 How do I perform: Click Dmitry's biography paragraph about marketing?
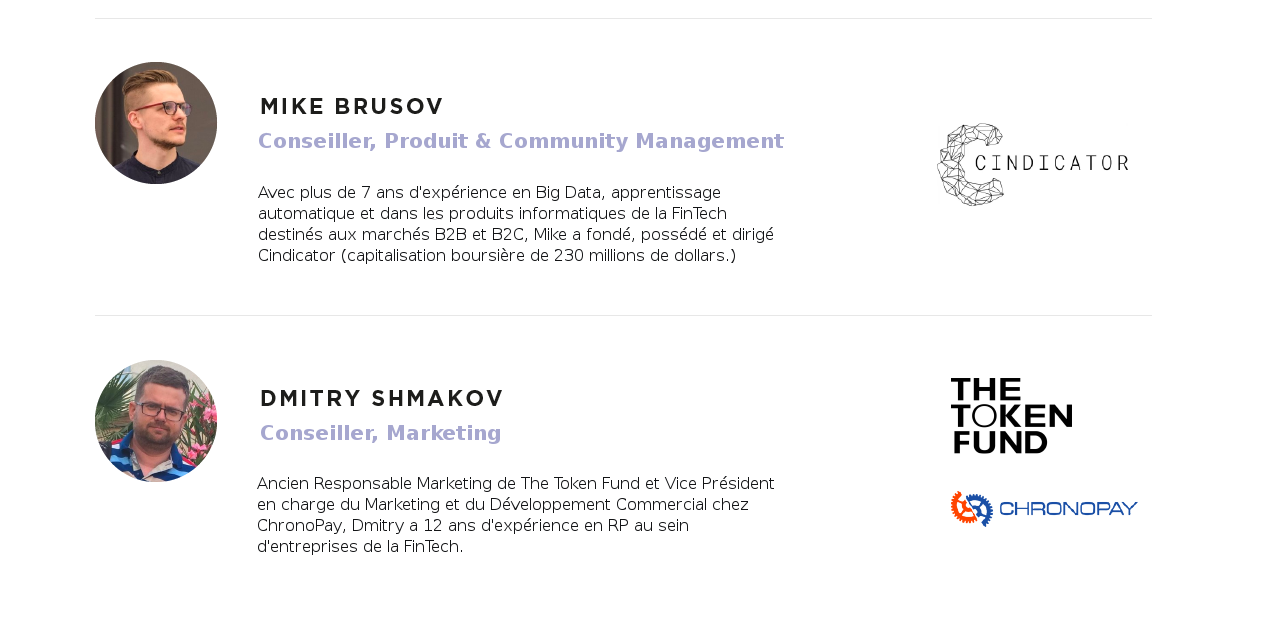[x=516, y=515]
